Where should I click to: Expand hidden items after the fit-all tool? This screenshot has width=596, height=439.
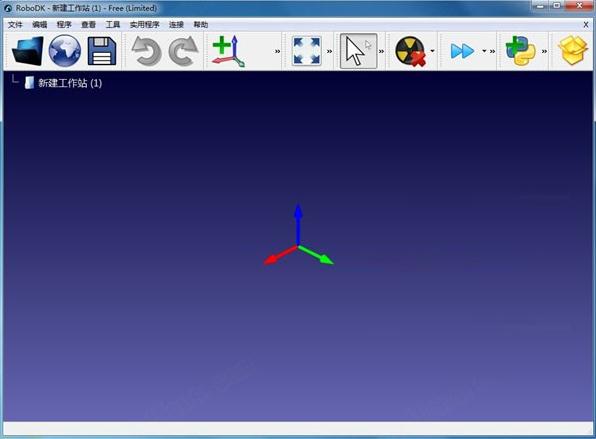coord(330,51)
